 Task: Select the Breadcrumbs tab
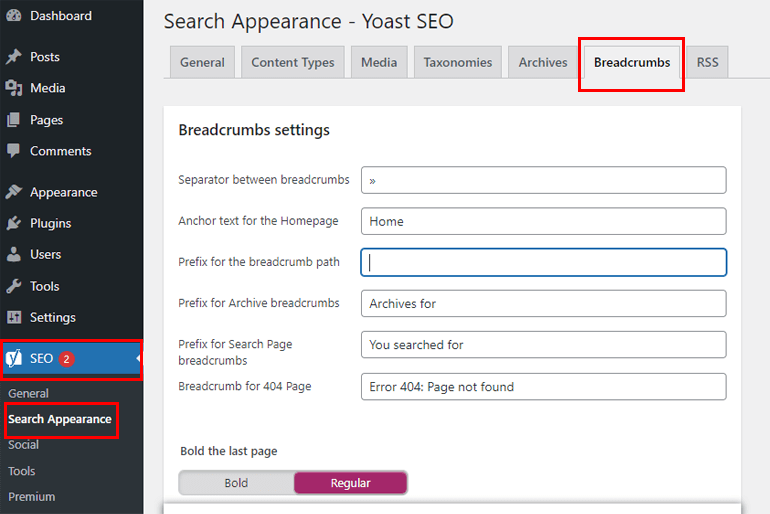coord(632,62)
